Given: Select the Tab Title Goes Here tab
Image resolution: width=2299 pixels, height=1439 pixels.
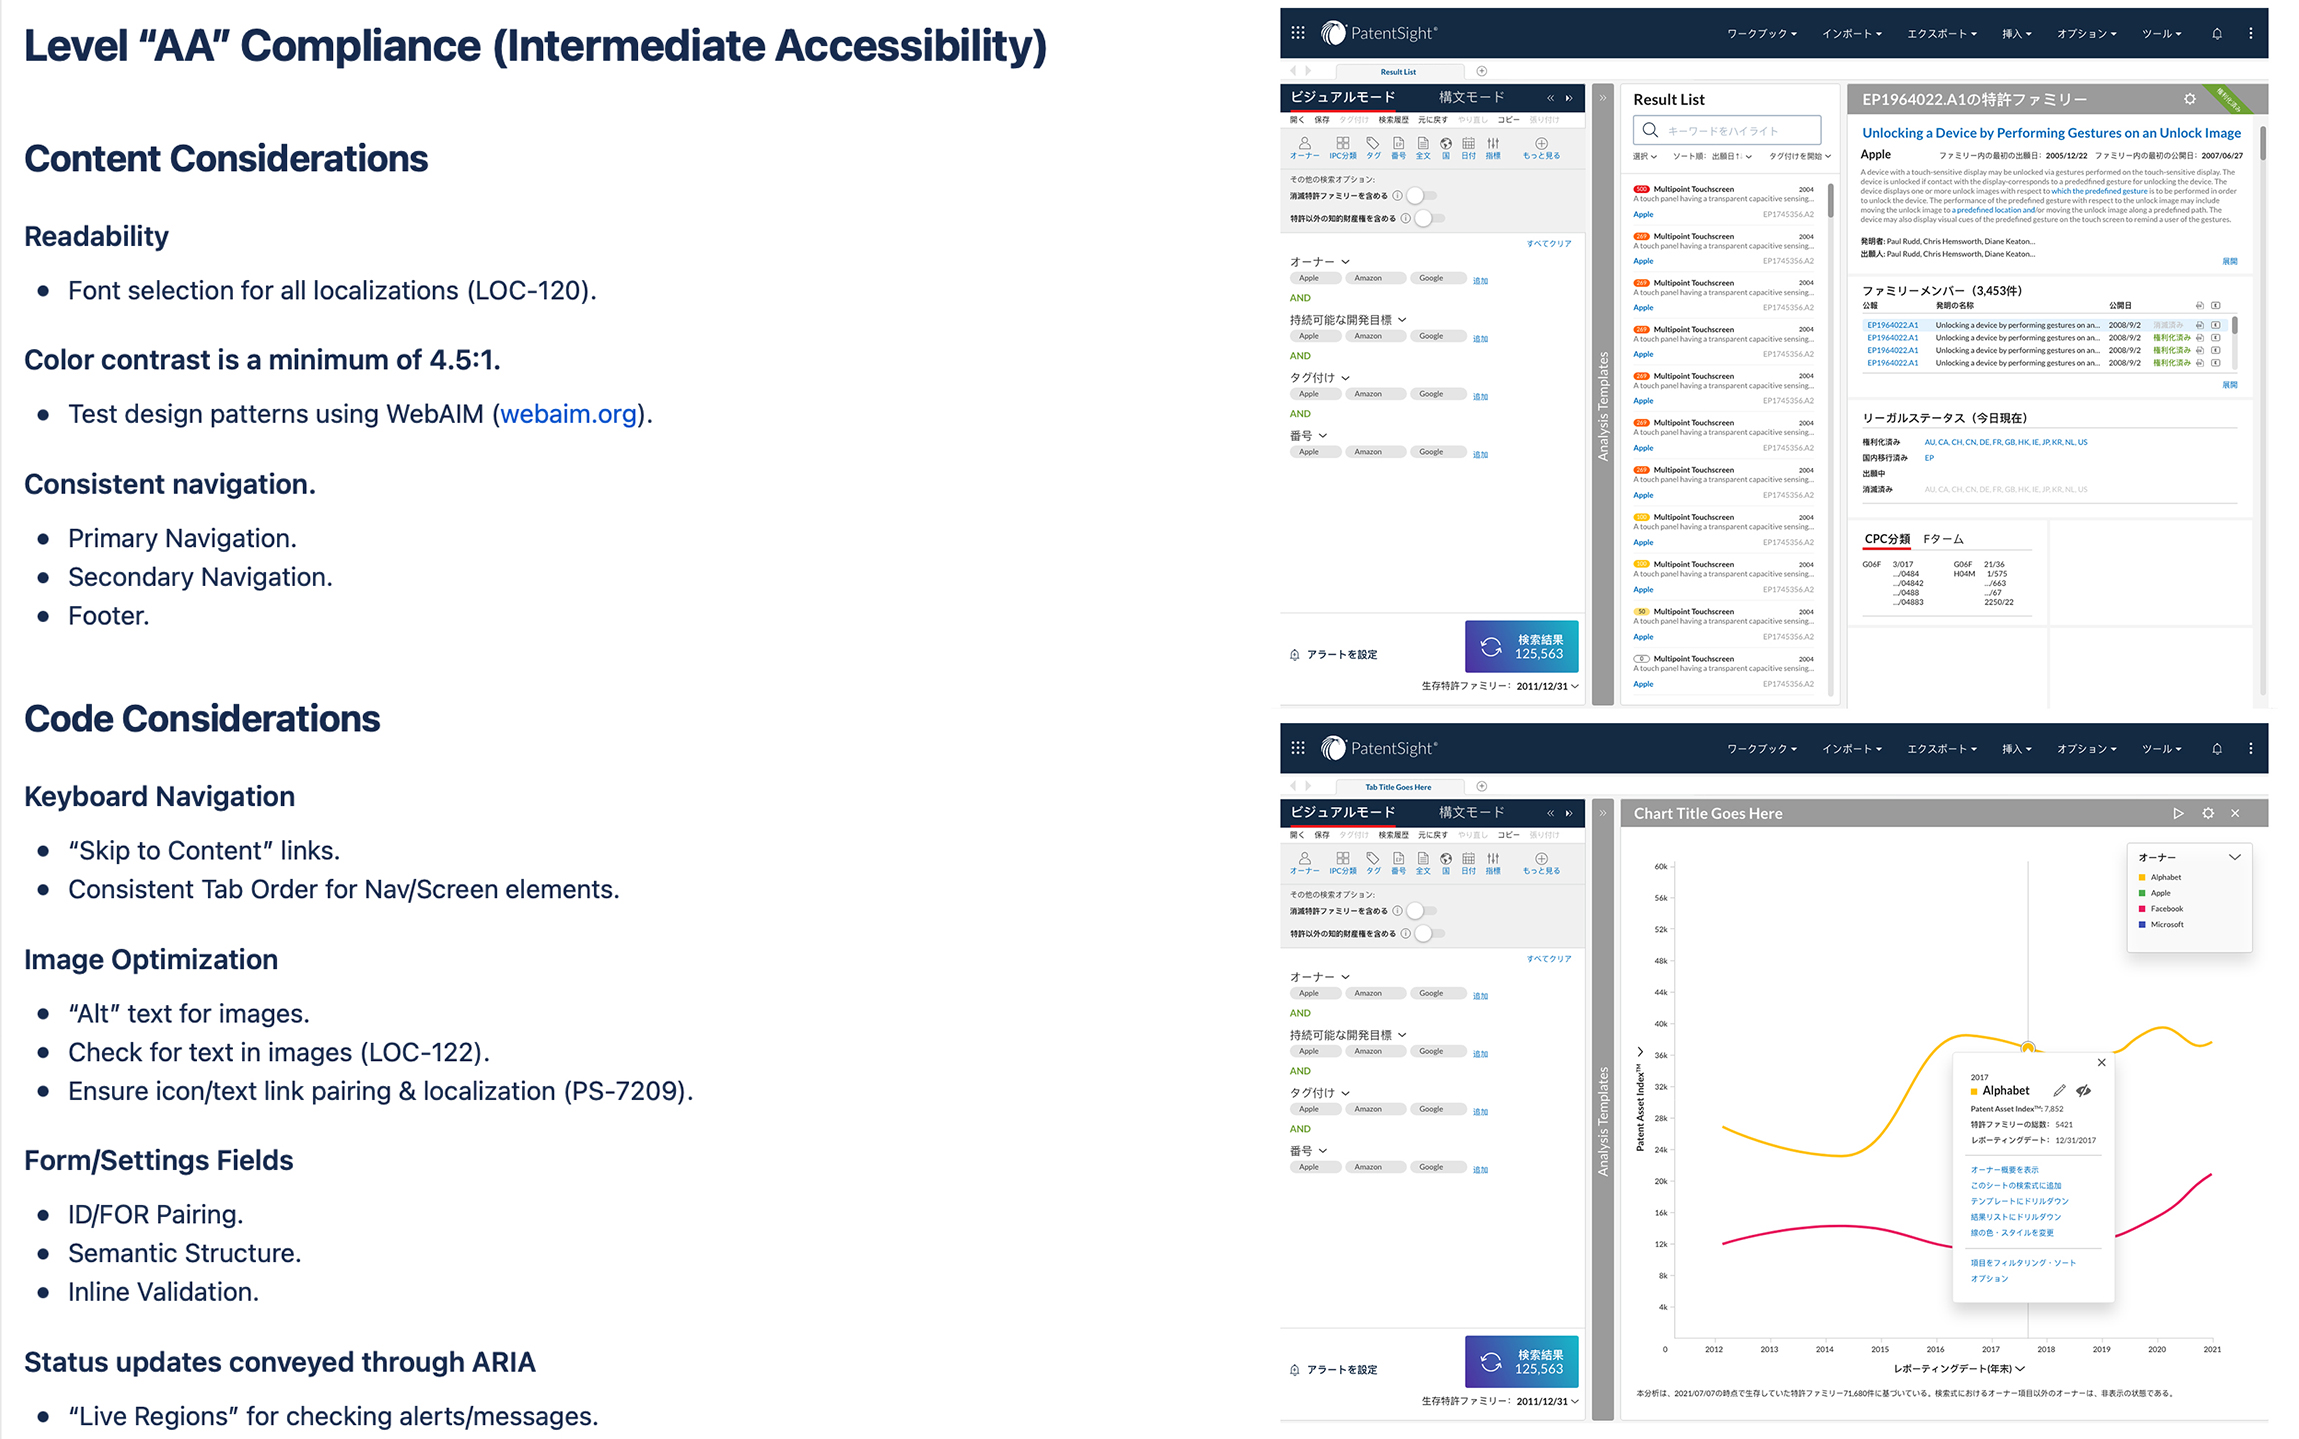Looking at the screenshot, I should pos(1398,787).
